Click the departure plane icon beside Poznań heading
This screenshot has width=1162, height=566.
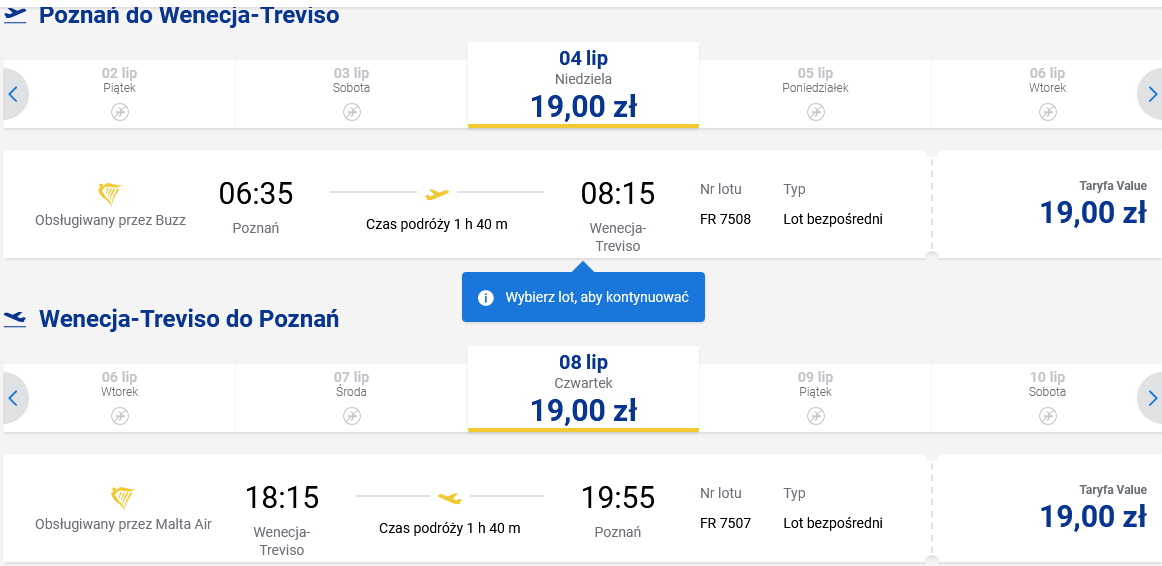point(15,16)
